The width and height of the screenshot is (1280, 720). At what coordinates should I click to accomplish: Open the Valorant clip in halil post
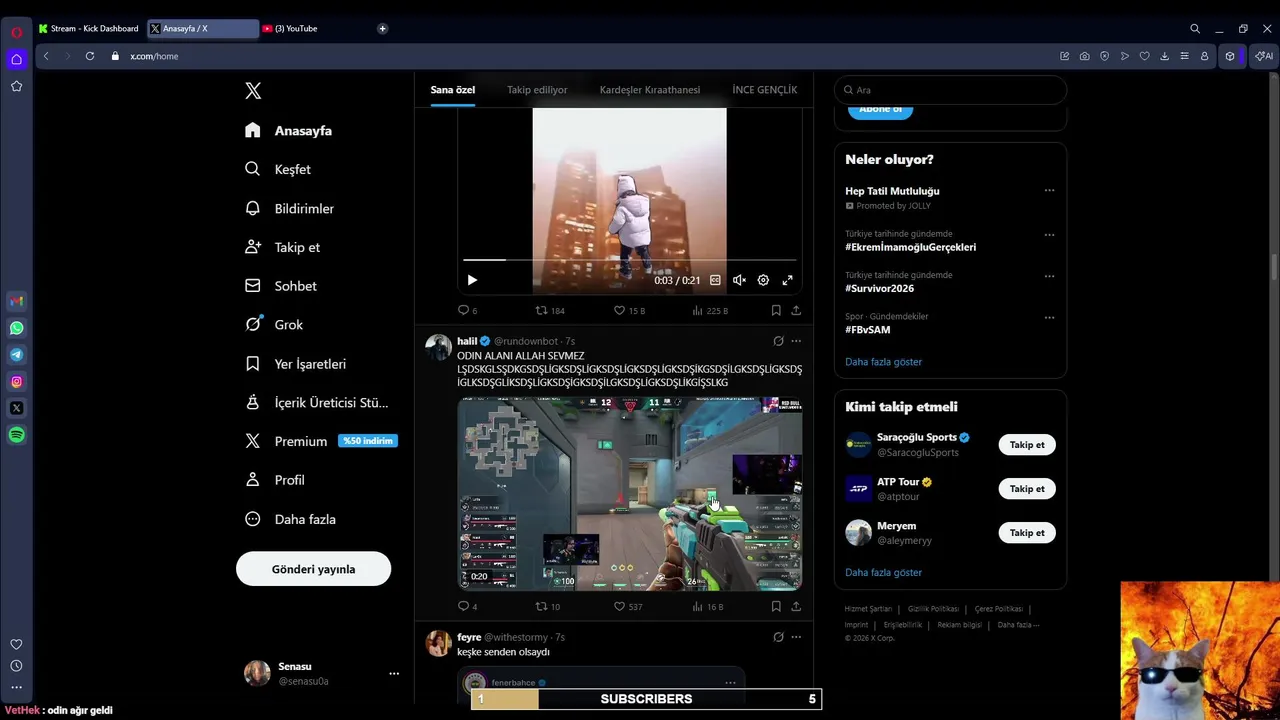pos(630,494)
